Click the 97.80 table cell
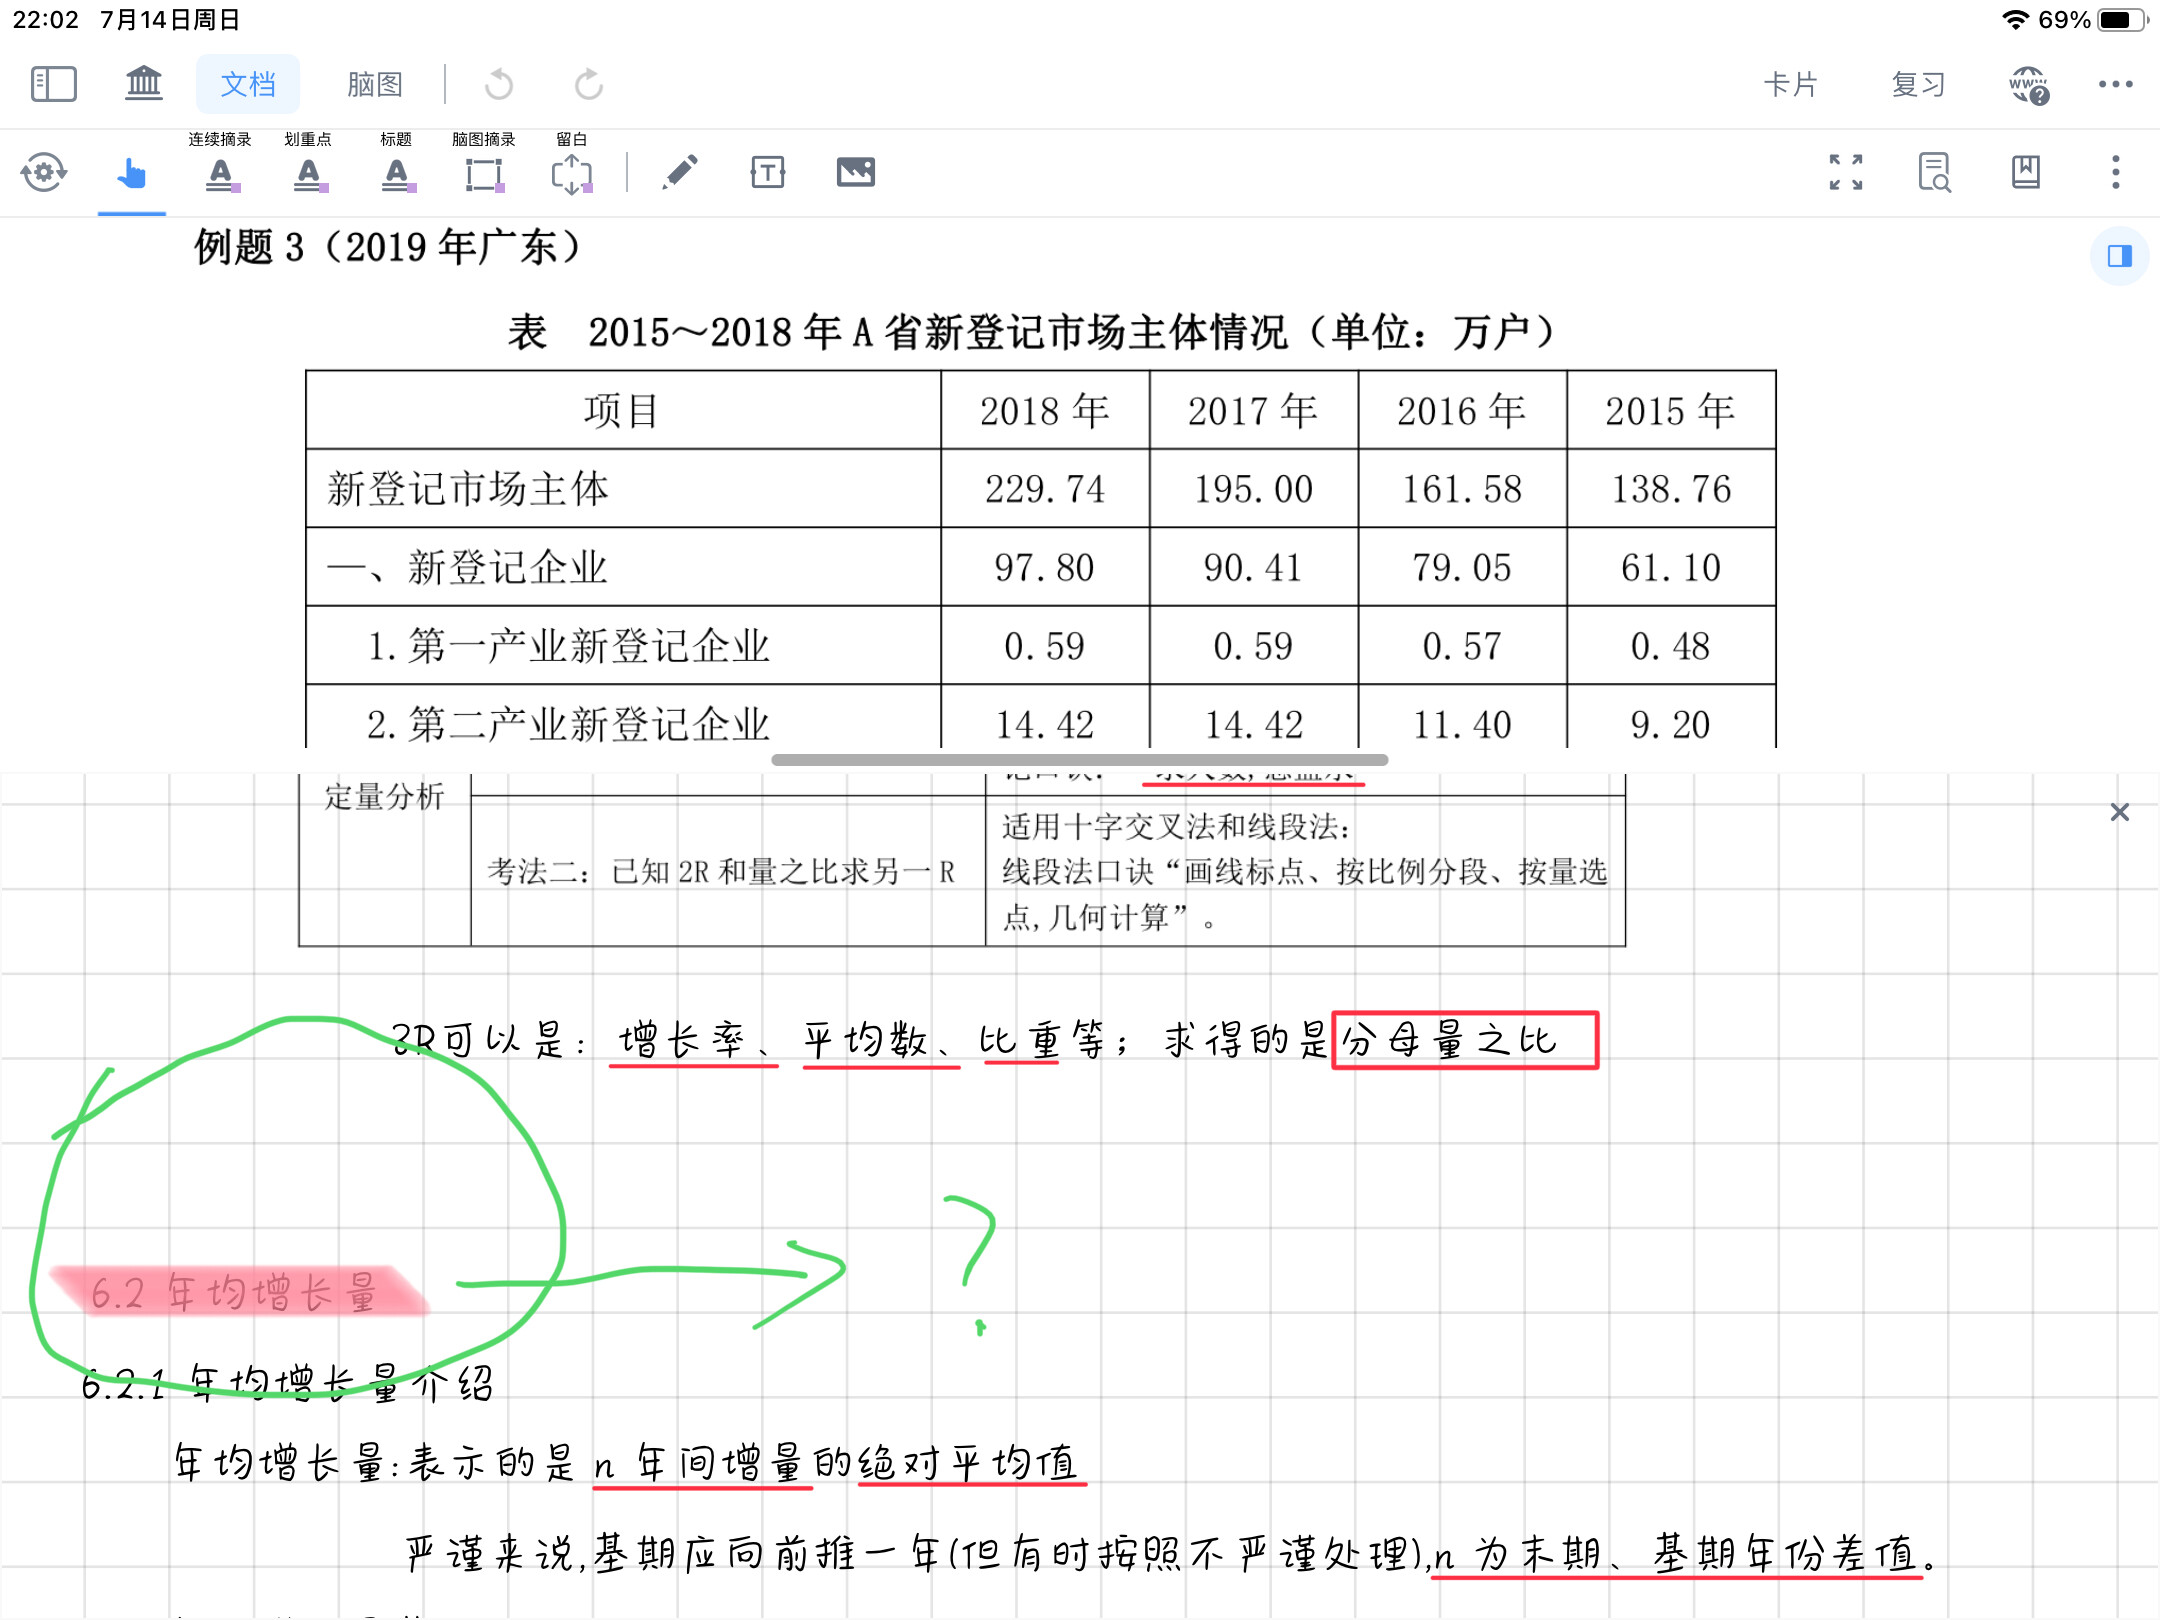The image size is (2160, 1620). pos(1045,567)
